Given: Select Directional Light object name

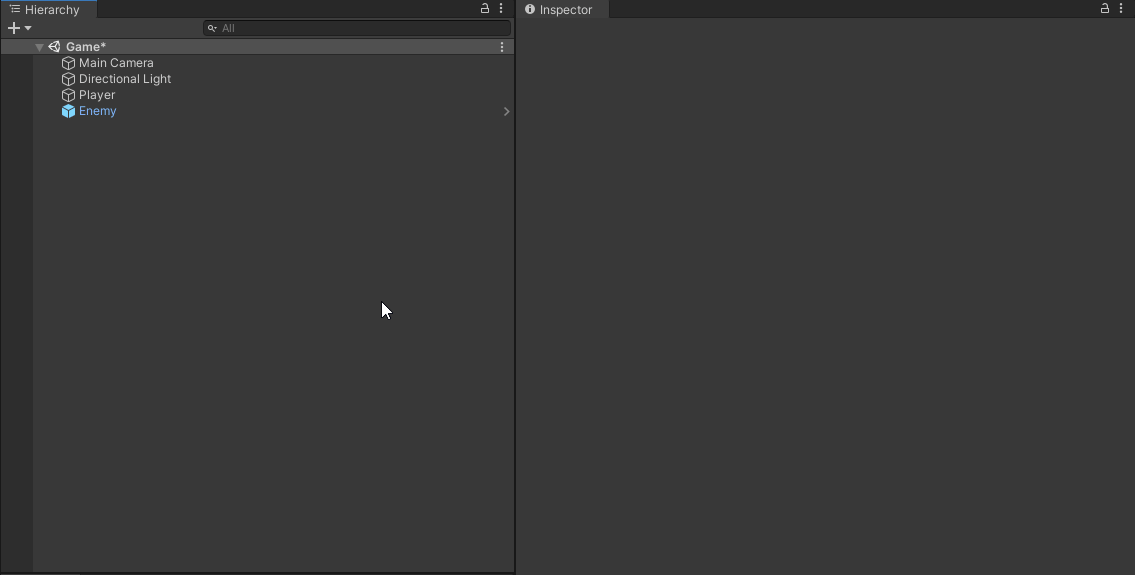Looking at the screenshot, I should [x=125, y=79].
